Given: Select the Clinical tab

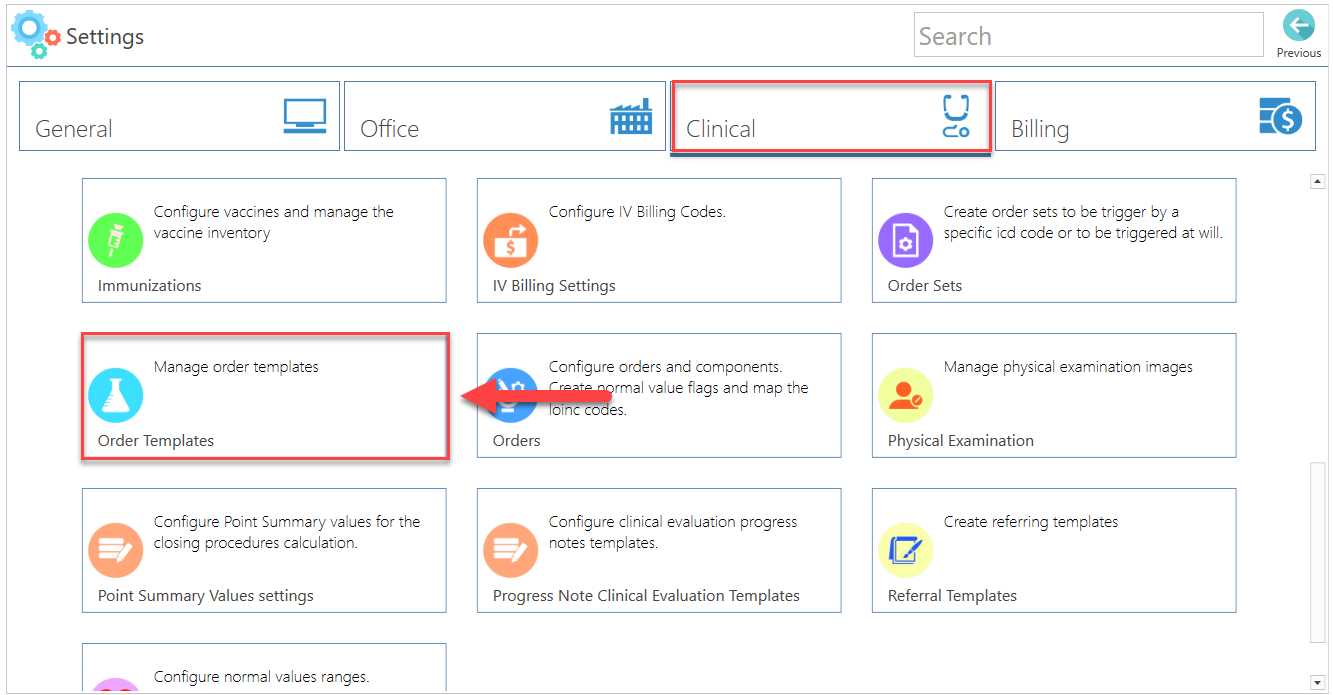Looking at the screenshot, I should 830,117.
